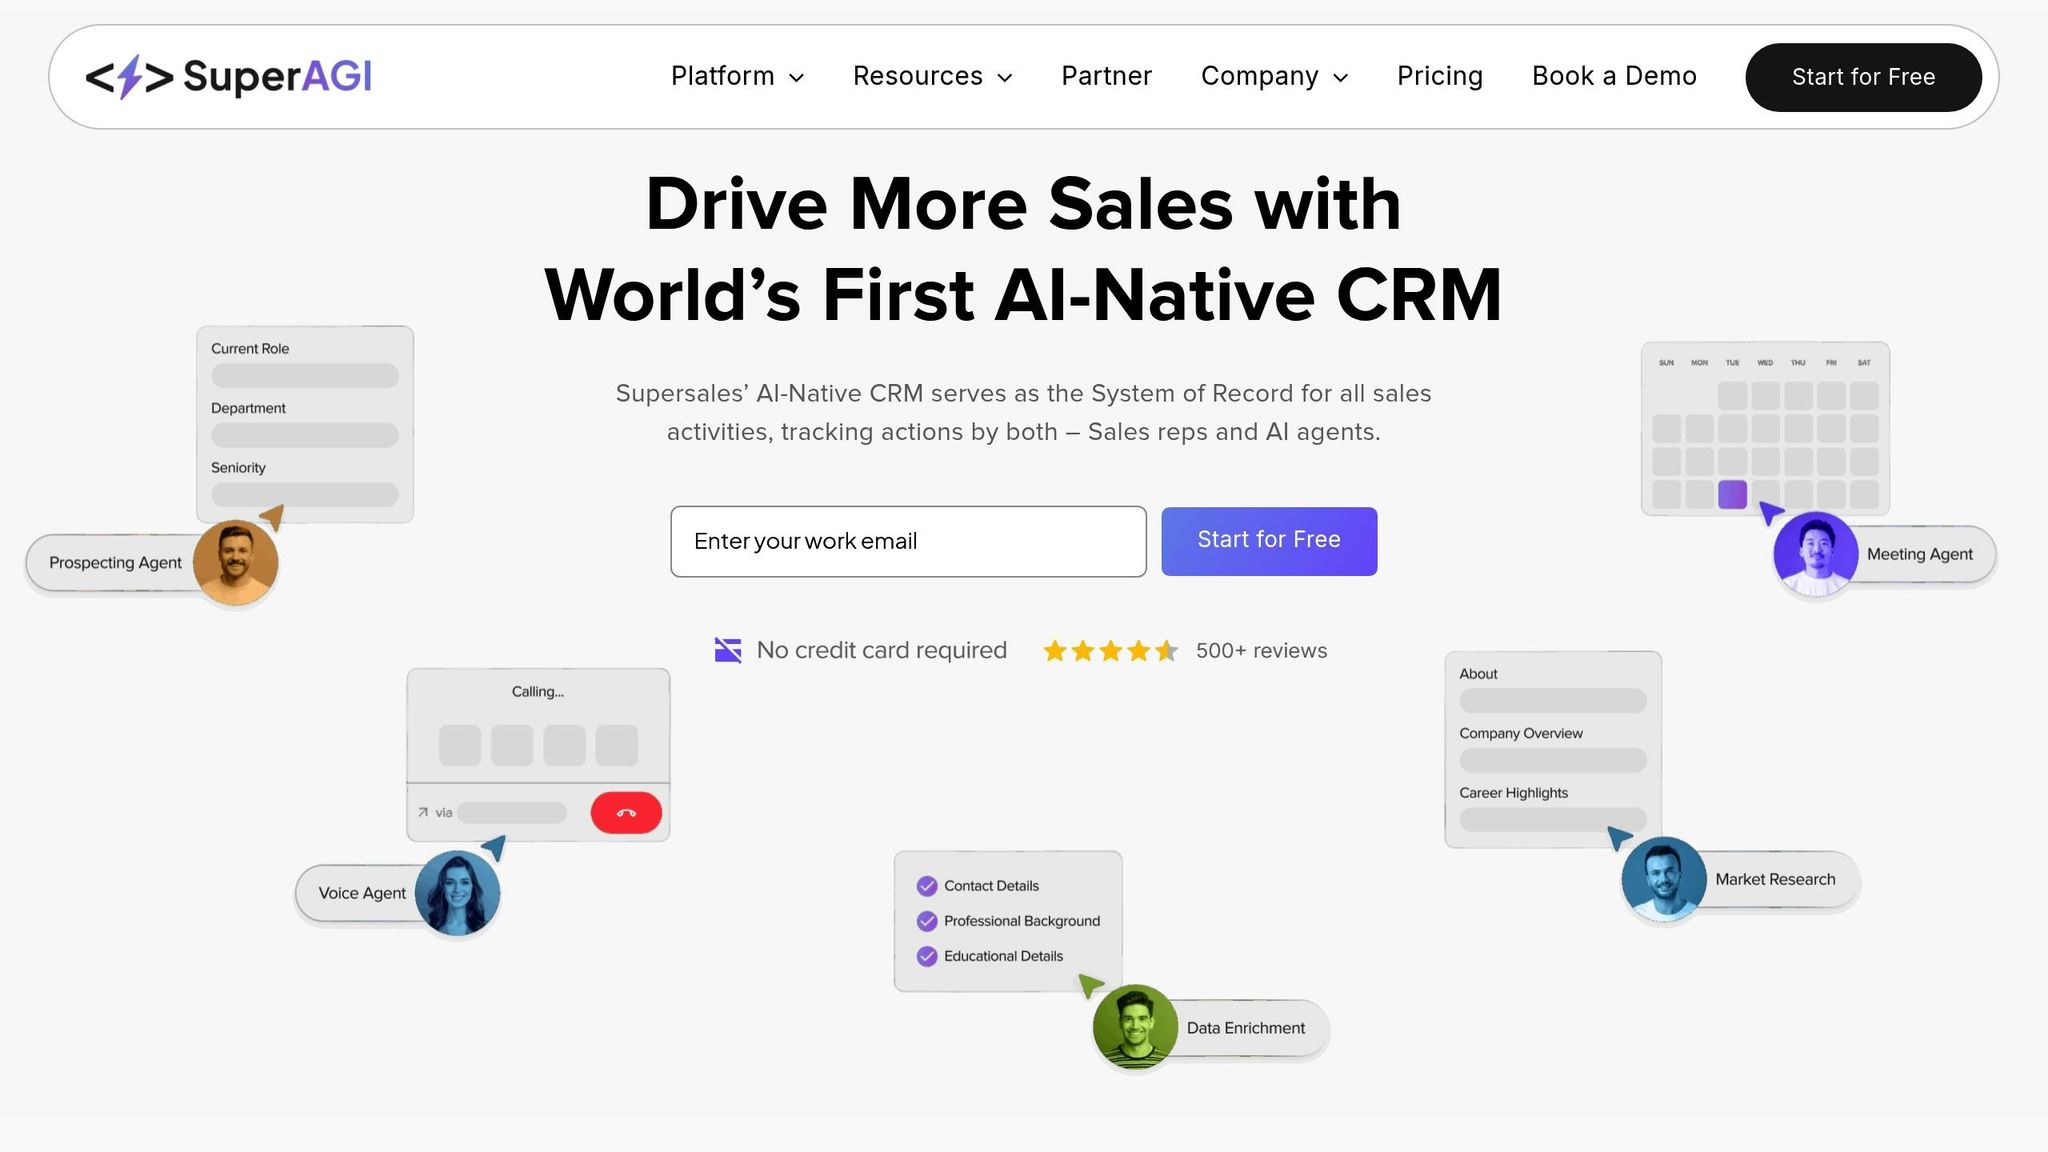
Task: Click the five-star rating icons
Action: click(1110, 651)
